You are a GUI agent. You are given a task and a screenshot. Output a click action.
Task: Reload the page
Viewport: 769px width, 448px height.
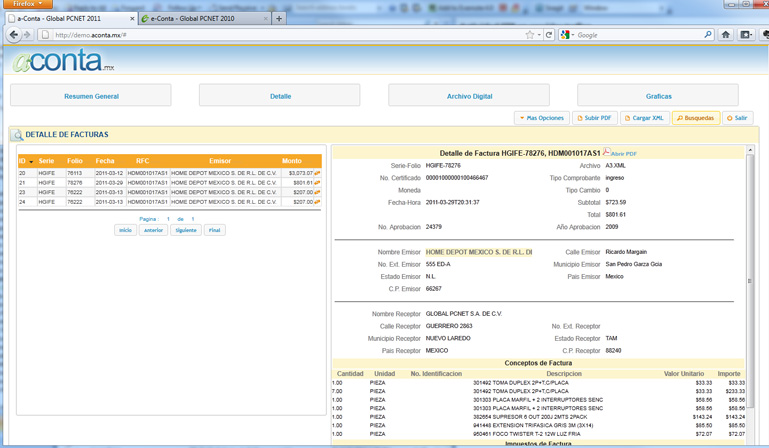(549, 35)
